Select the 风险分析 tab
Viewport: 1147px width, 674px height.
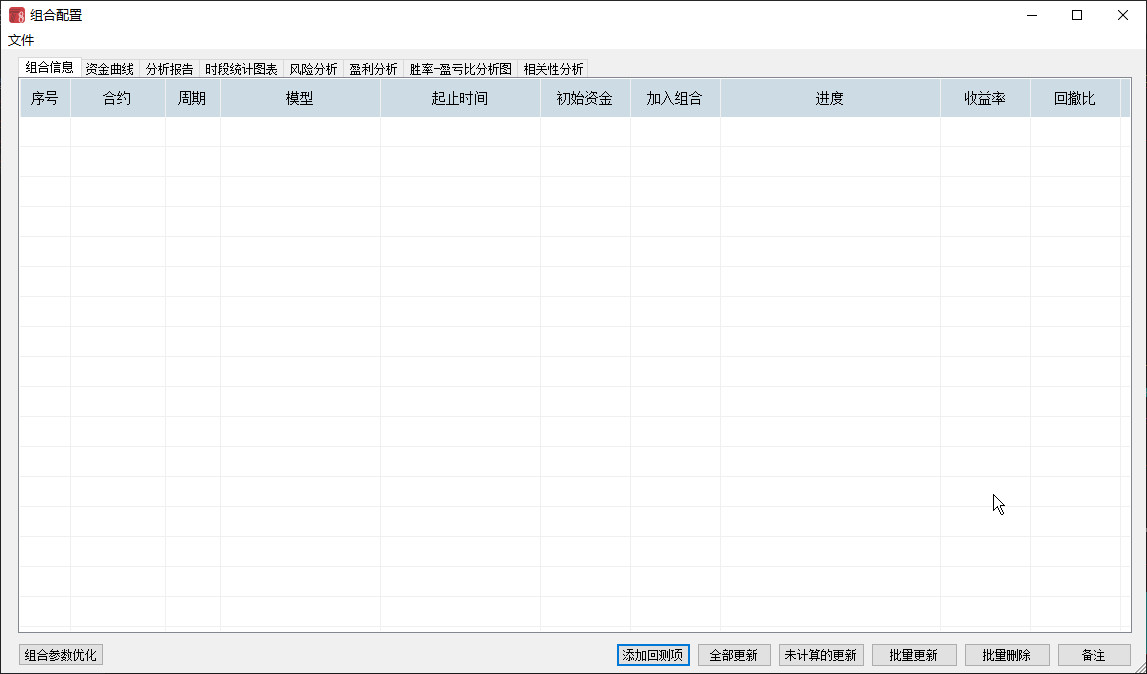pyautogui.click(x=313, y=69)
